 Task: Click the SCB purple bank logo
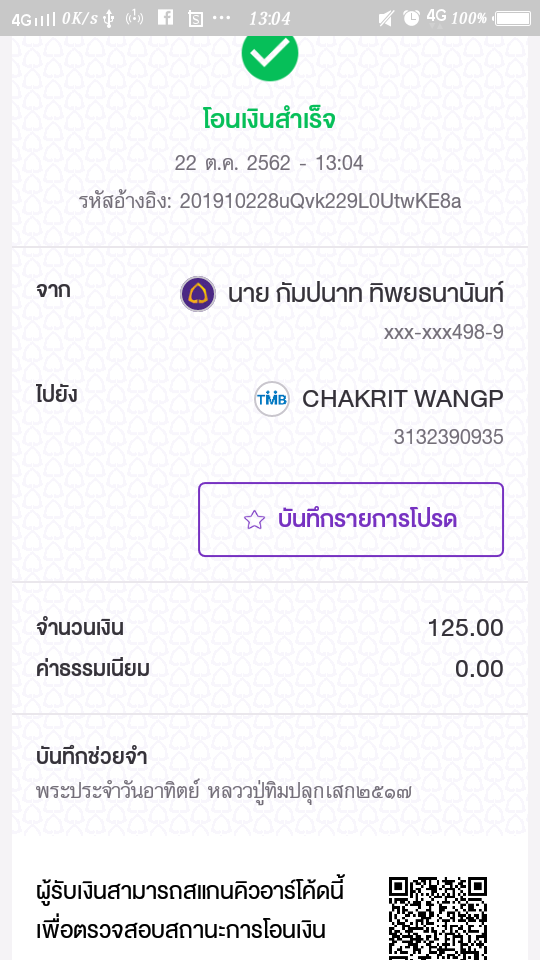(x=198, y=294)
